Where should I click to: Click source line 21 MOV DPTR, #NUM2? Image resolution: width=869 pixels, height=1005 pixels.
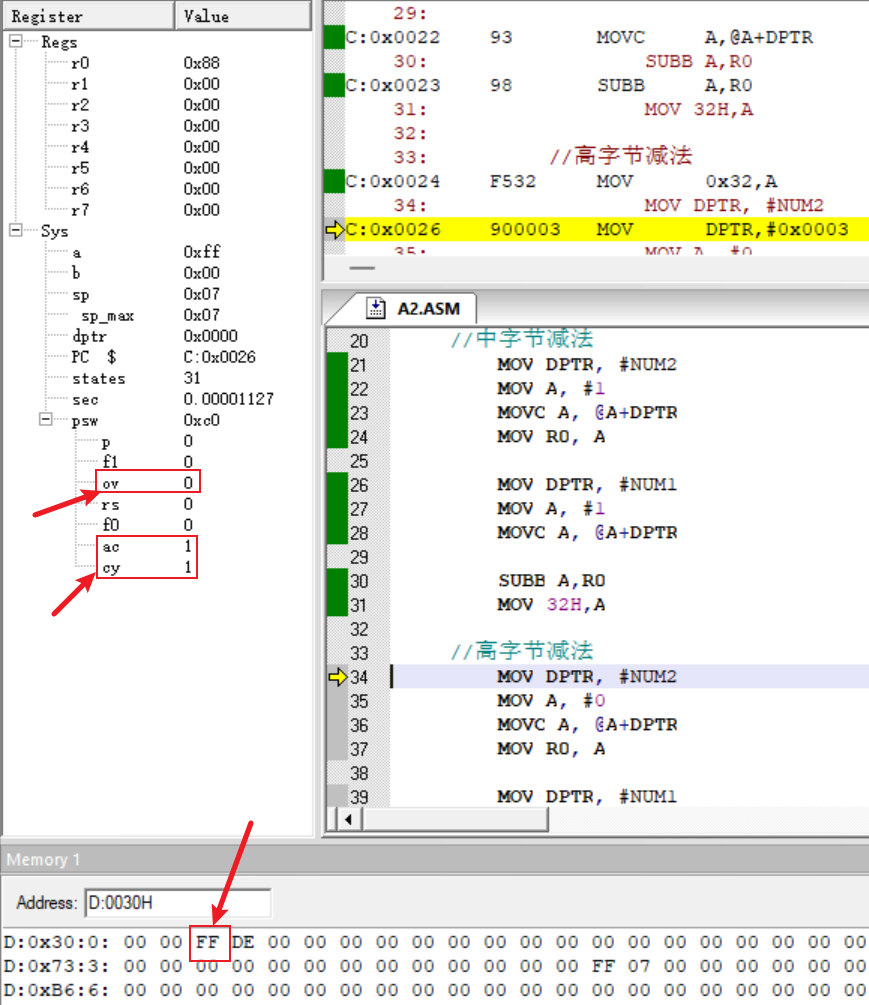pyautogui.click(x=586, y=365)
